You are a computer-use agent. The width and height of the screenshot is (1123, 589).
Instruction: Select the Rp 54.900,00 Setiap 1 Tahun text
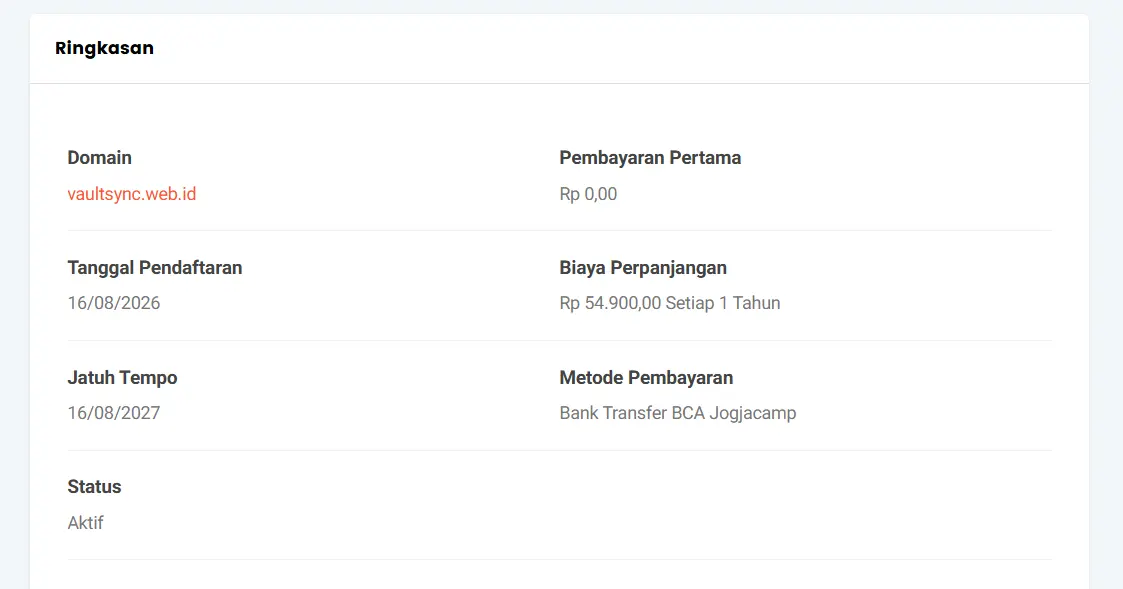pos(670,303)
